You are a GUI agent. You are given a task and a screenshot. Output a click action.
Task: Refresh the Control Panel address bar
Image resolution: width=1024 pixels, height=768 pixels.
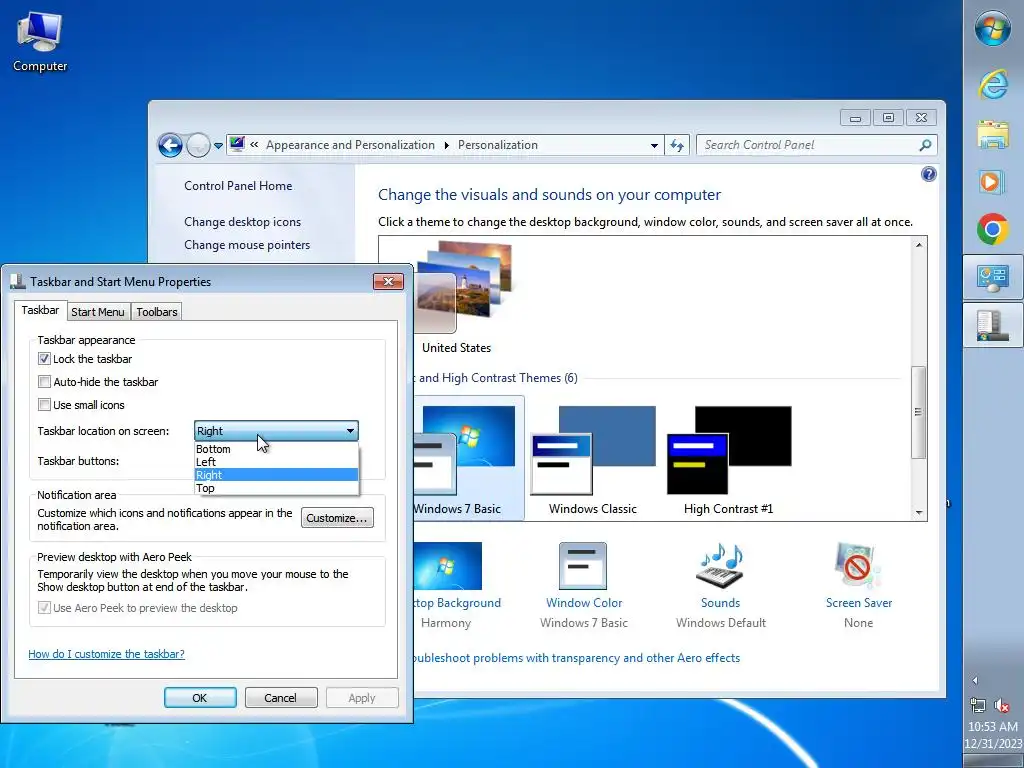pyautogui.click(x=677, y=145)
